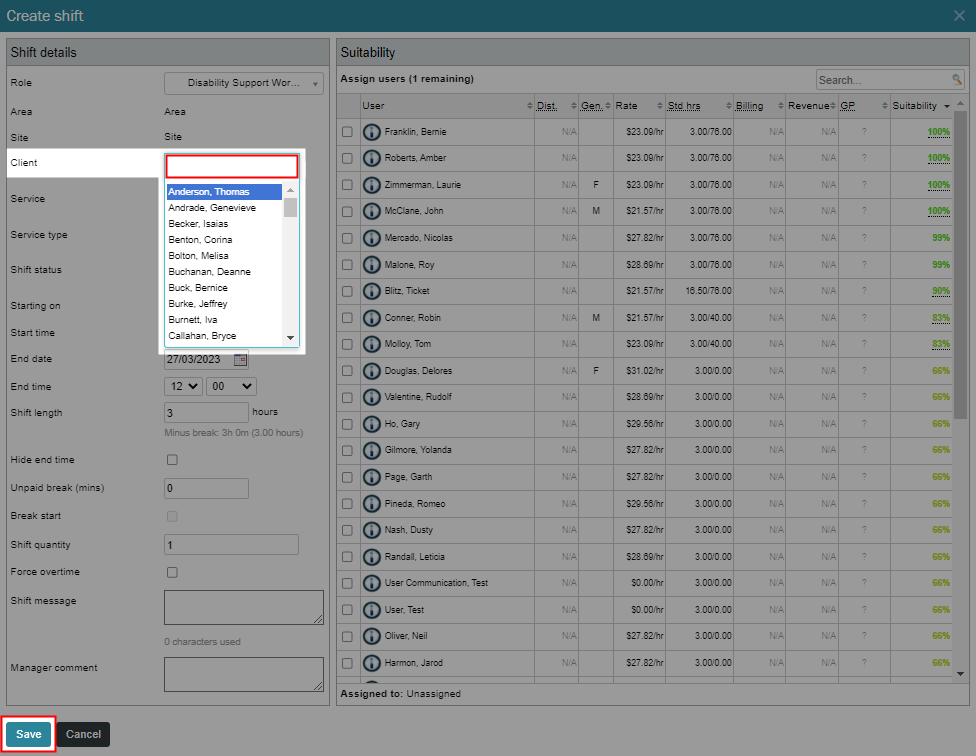Open info icon for McClane, John
This screenshot has height=756, width=976.
(372, 211)
